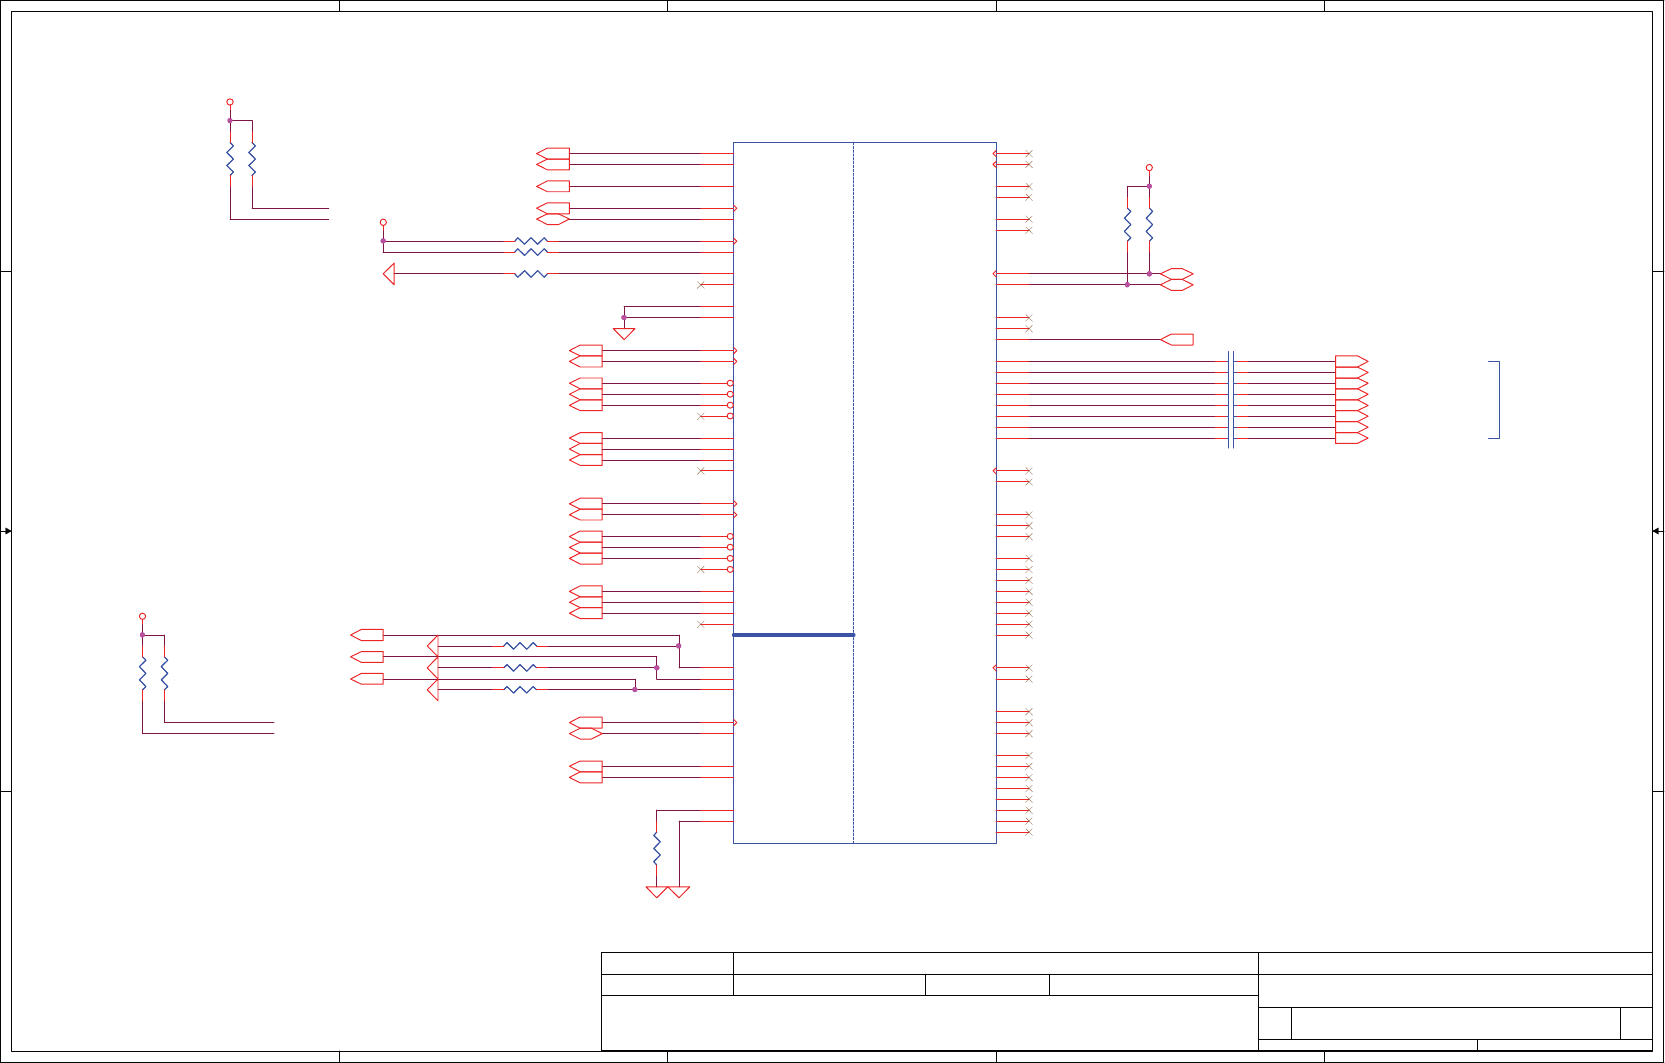Select the title block table
Screen dimensions: 1665x1063
1127,1001
